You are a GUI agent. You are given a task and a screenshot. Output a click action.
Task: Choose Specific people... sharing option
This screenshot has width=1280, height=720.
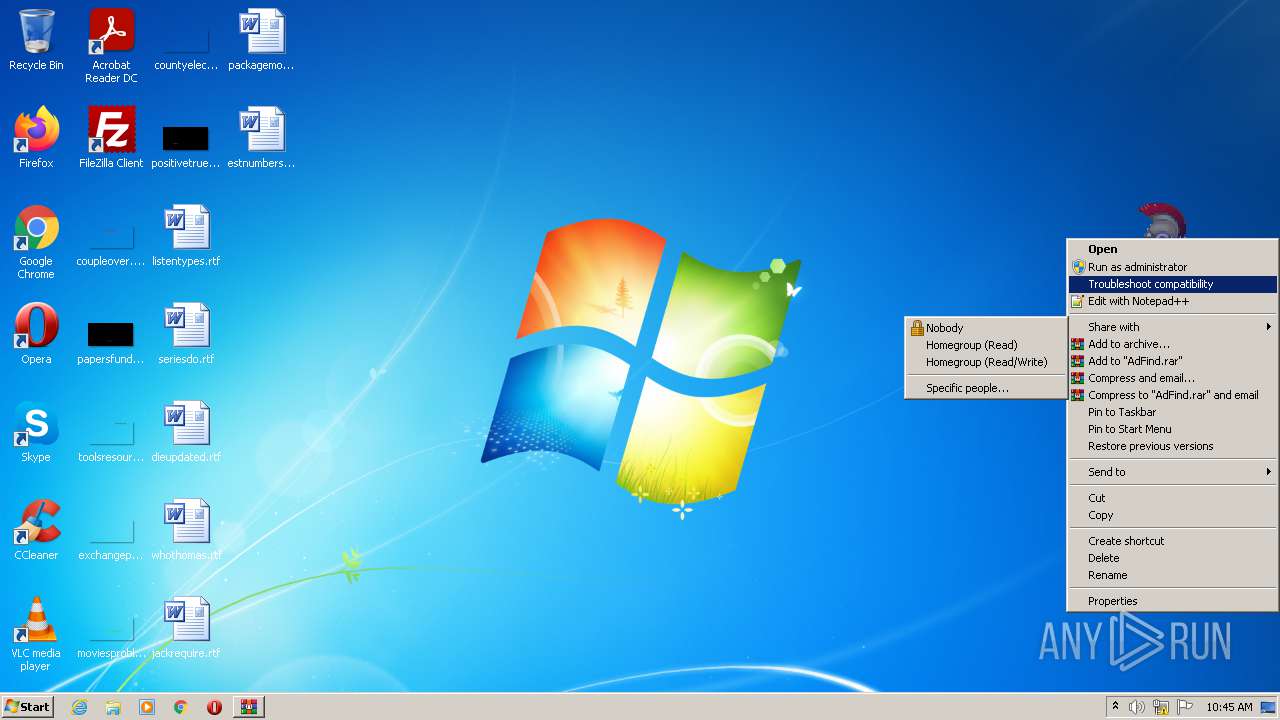pyautogui.click(x=986, y=388)
